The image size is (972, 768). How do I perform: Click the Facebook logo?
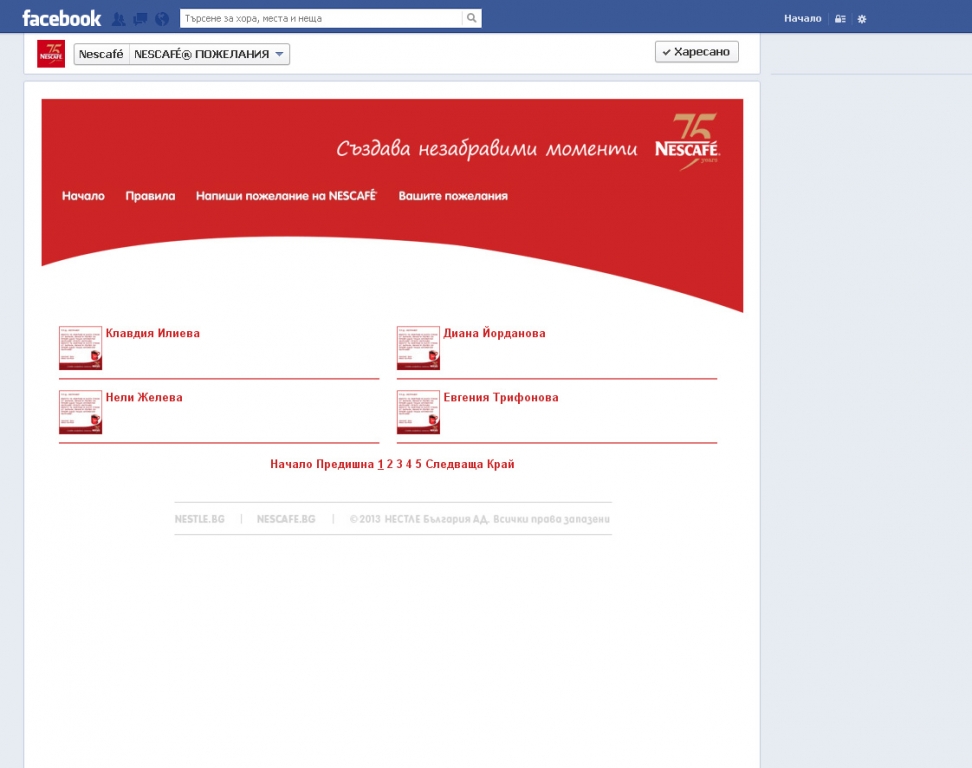tap(61, 19)
